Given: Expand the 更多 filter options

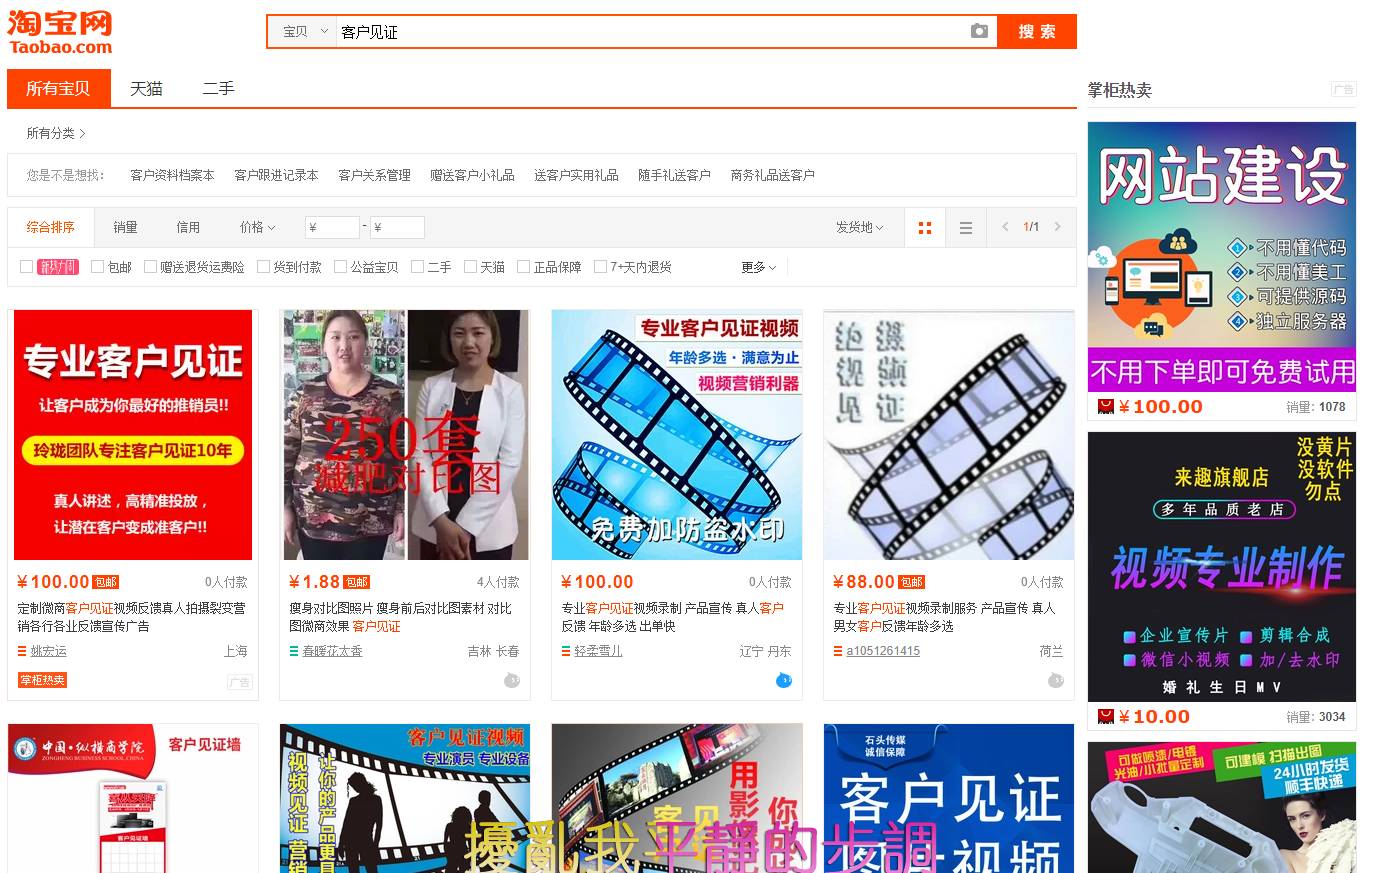Looking at the screenshot, I should [759, 267].
